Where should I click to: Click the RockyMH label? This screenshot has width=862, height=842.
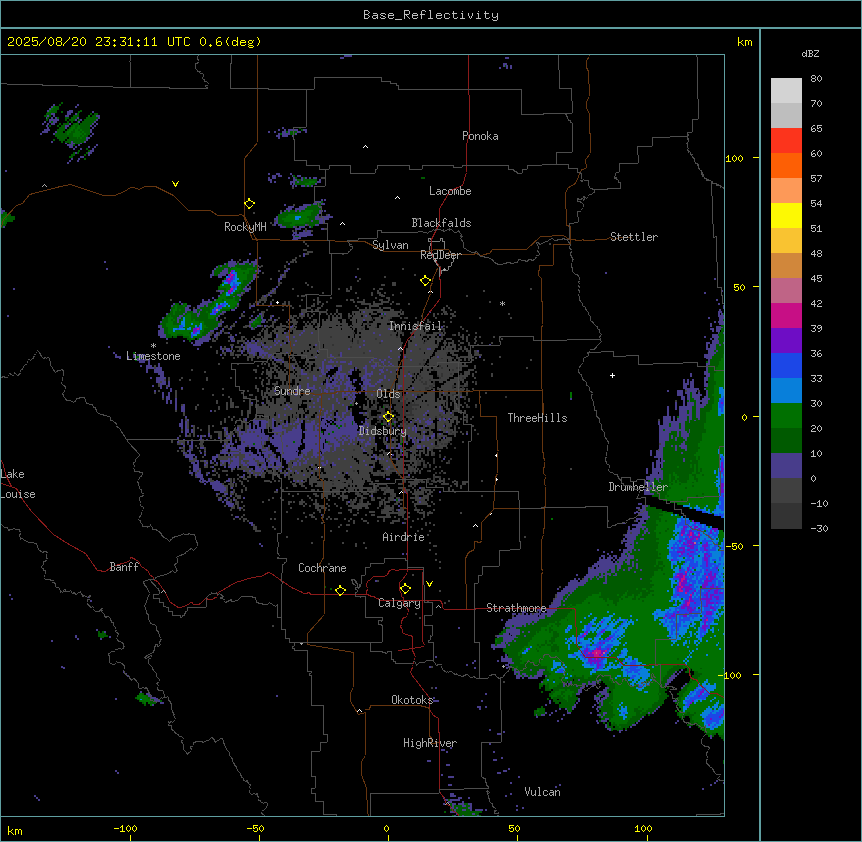click(x=245, y=227)
